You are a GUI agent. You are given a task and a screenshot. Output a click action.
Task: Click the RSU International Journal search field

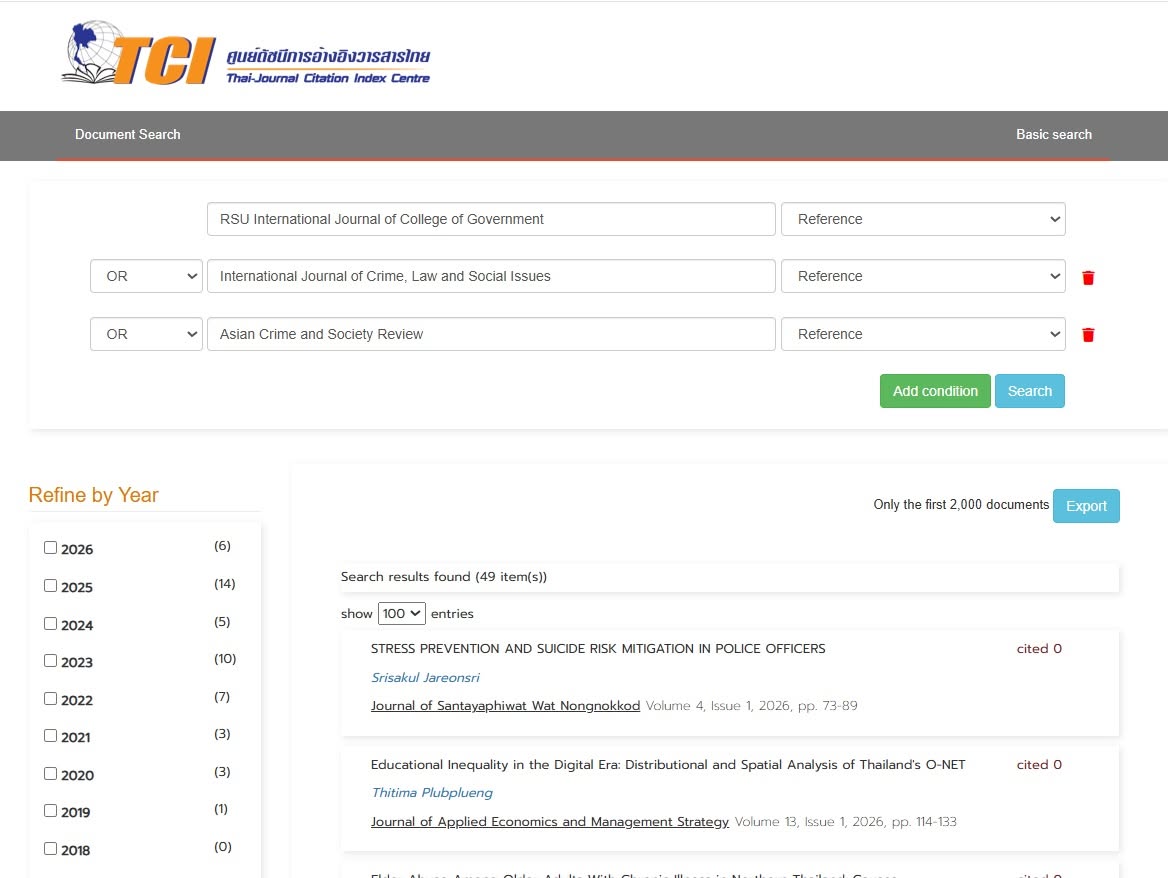point(491,219)
